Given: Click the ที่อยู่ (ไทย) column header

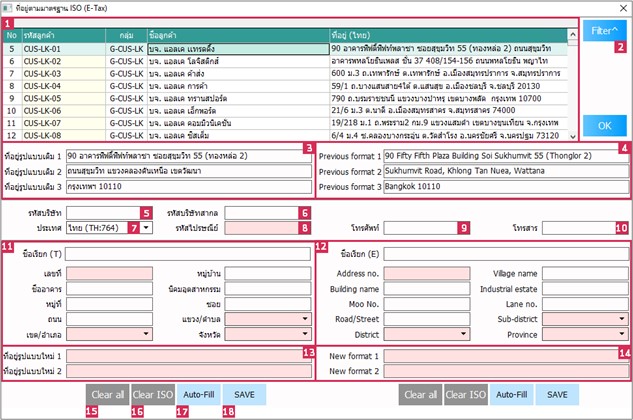Looking at the screenshot, I should 449,36.
